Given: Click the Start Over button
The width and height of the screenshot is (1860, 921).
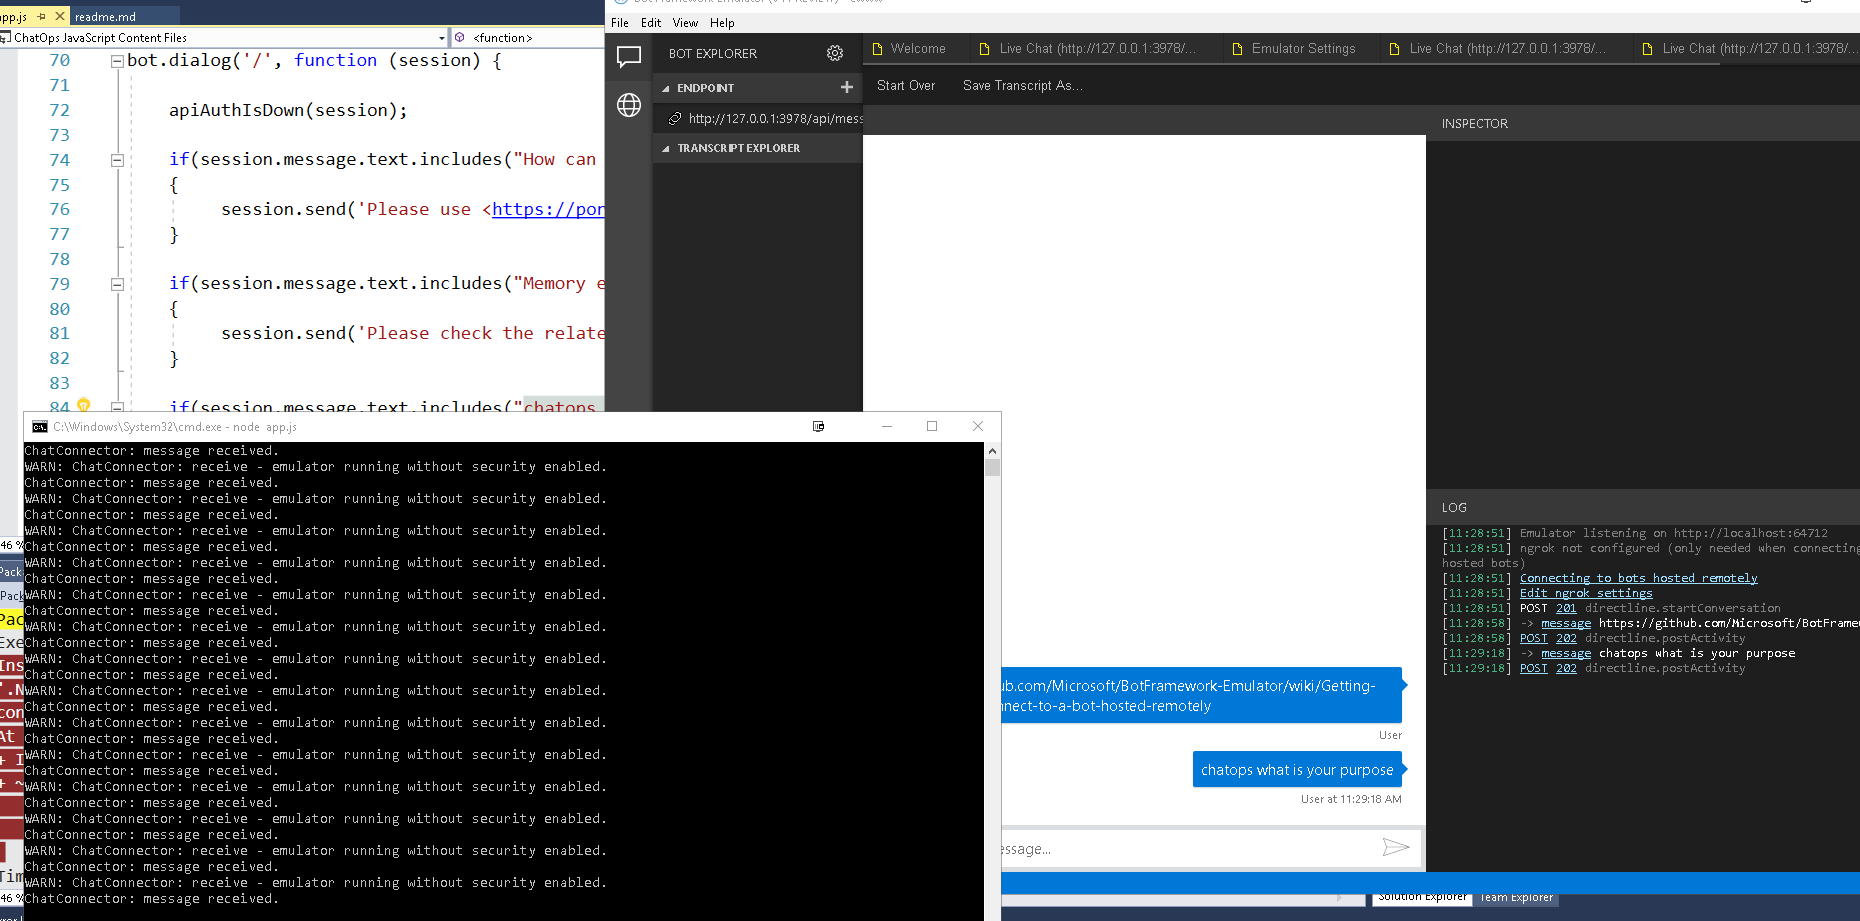Looking at the screenshot, I should 905,85.
